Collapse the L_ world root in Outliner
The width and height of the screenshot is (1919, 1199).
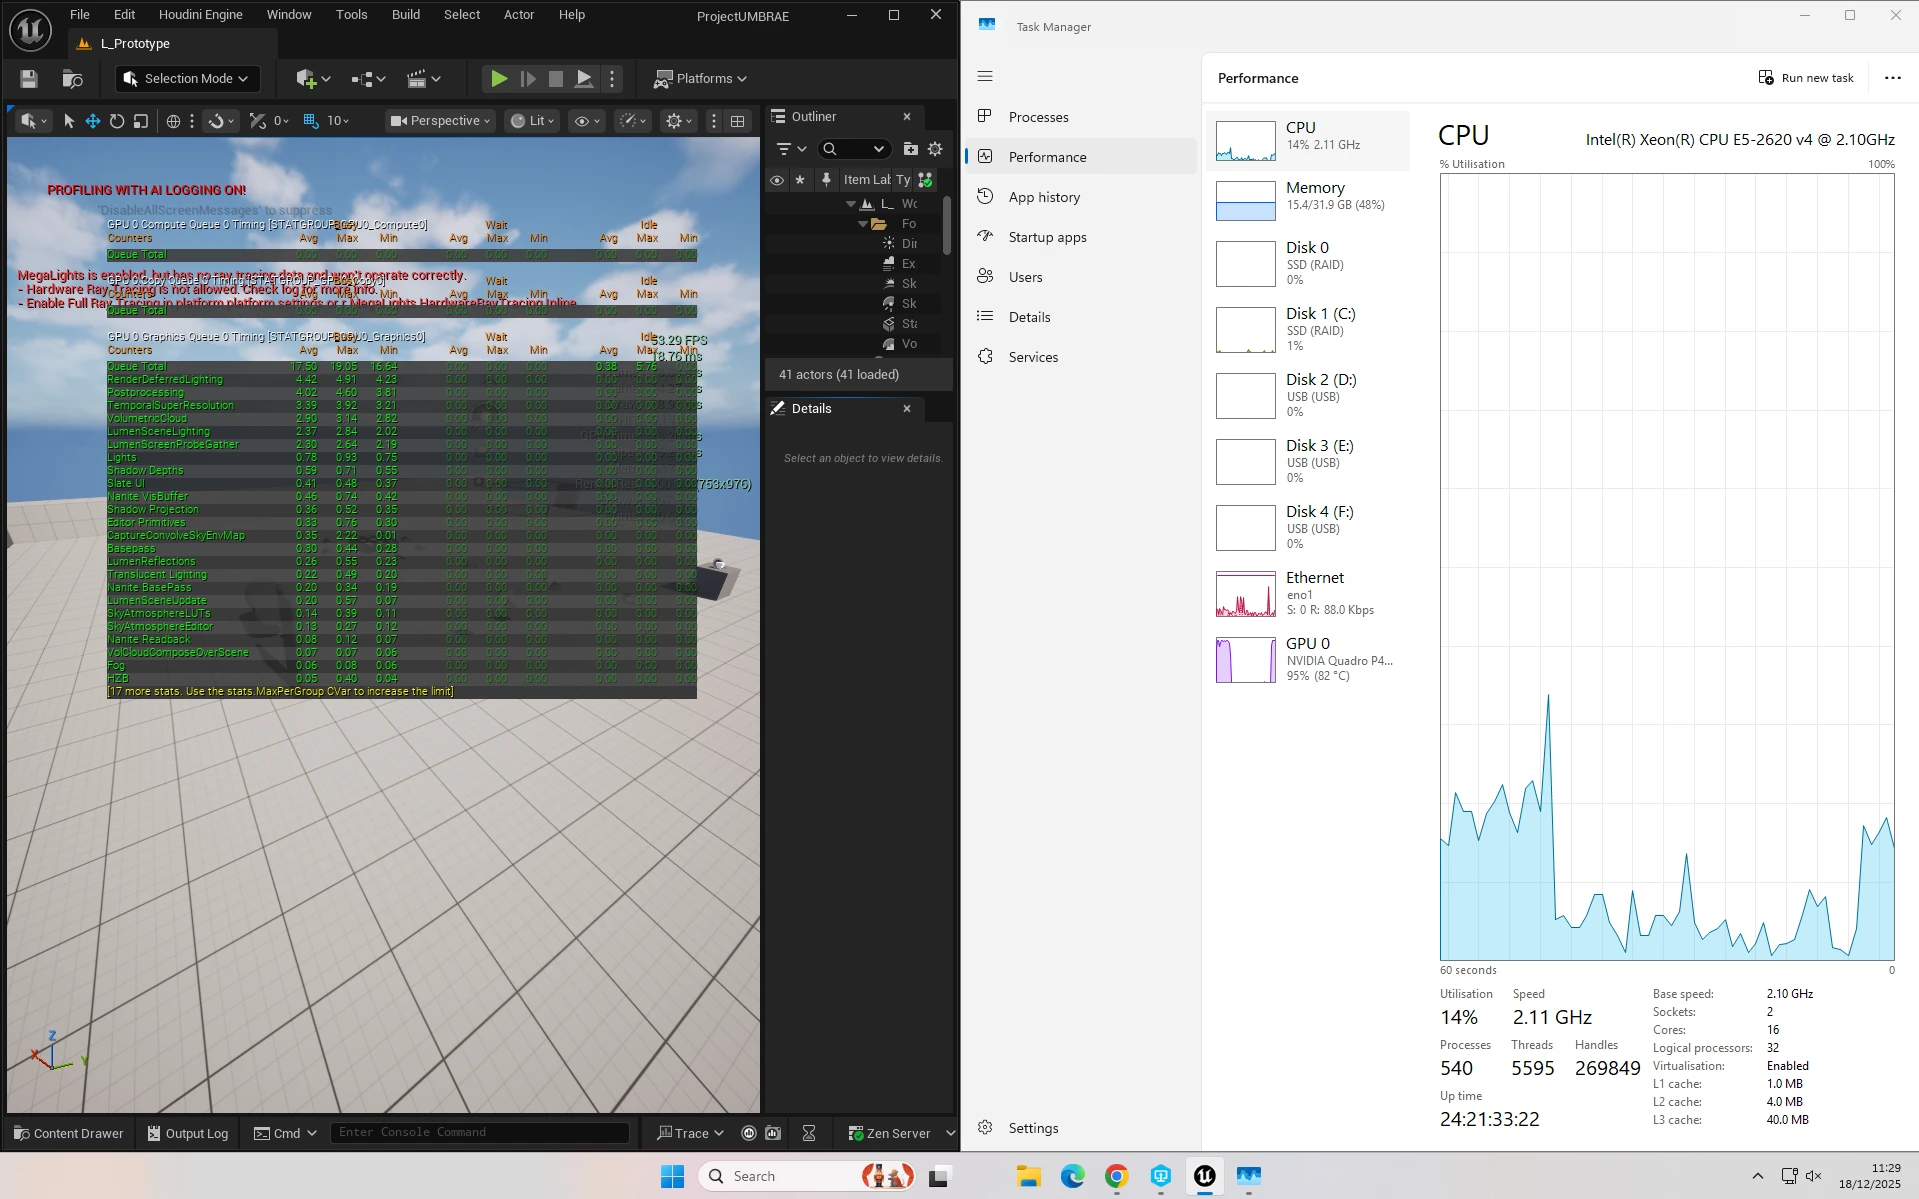851,204
